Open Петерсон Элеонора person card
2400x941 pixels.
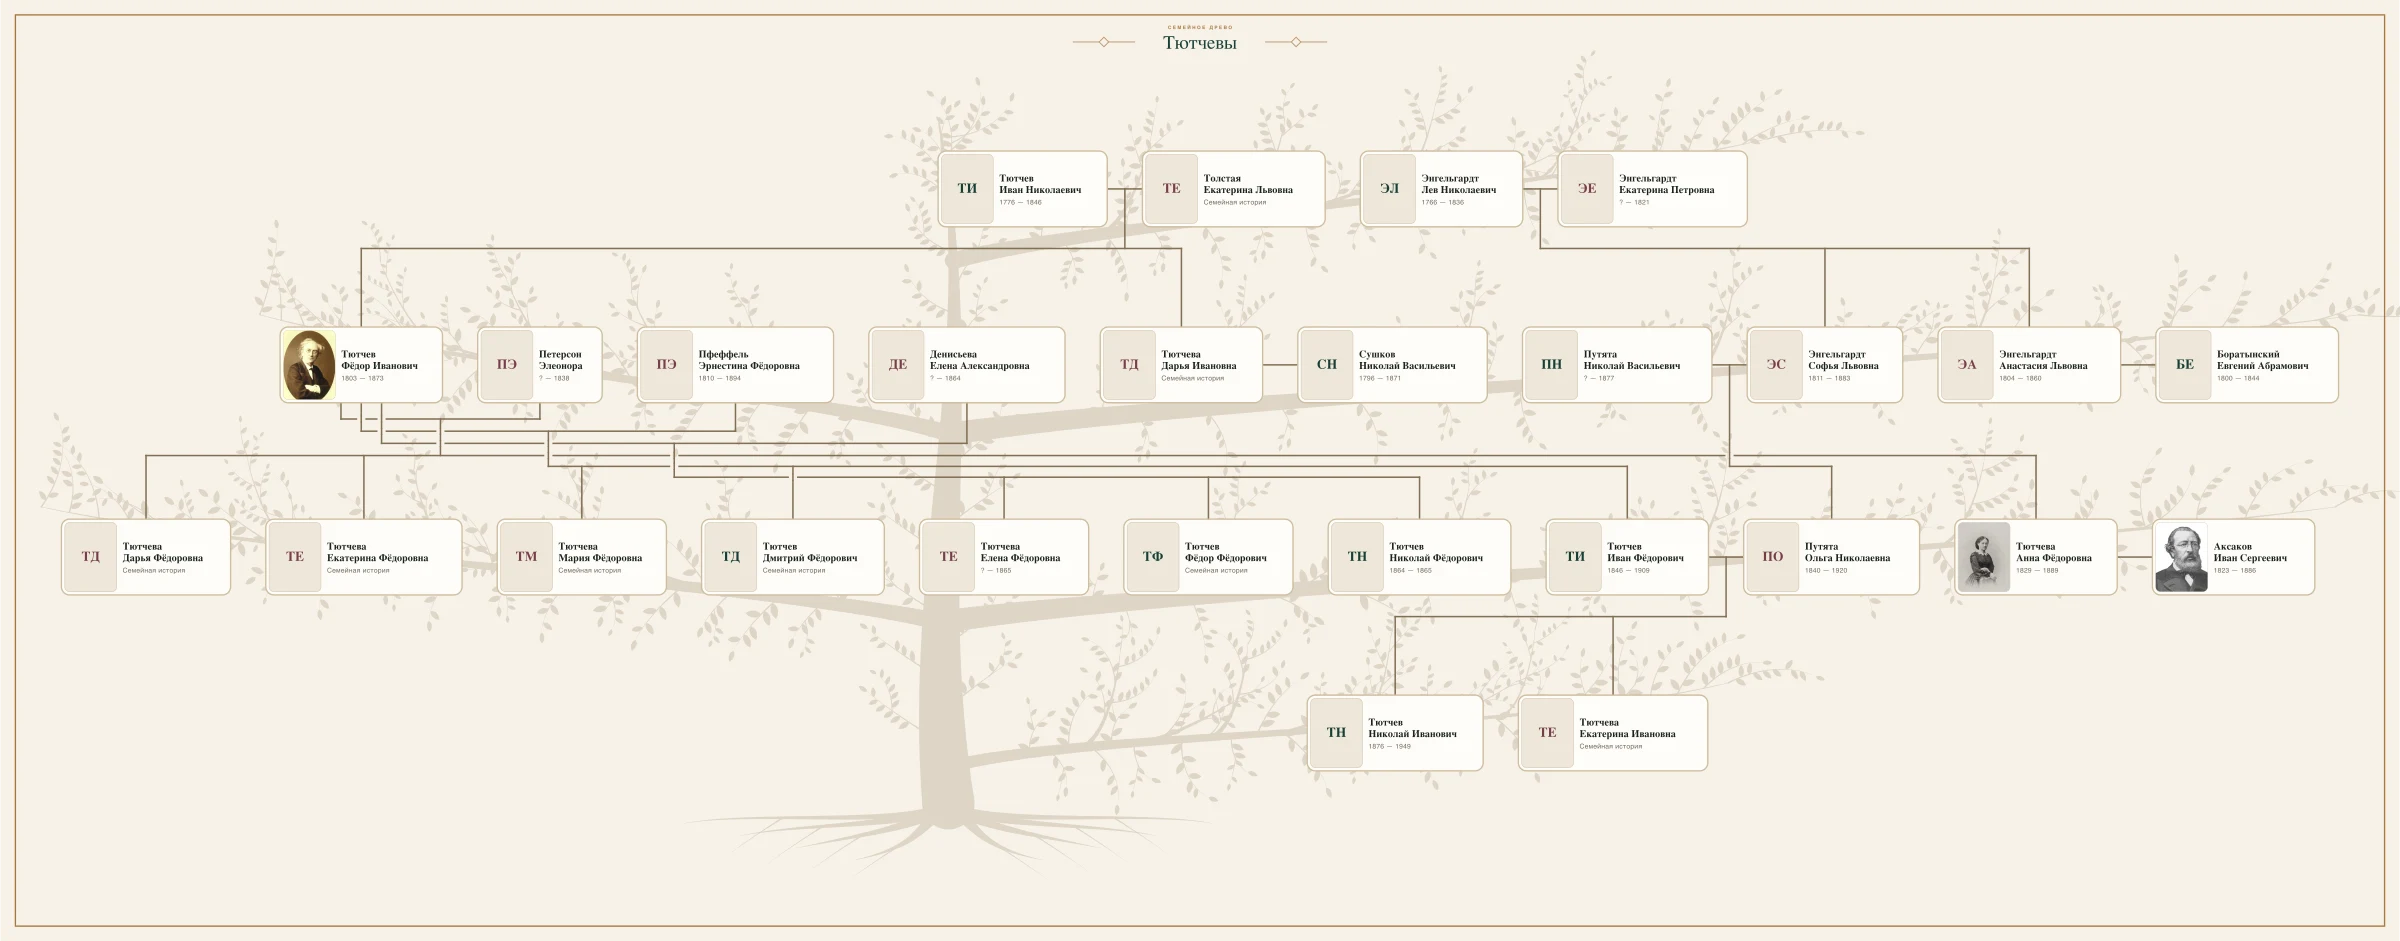coord(540,365)
